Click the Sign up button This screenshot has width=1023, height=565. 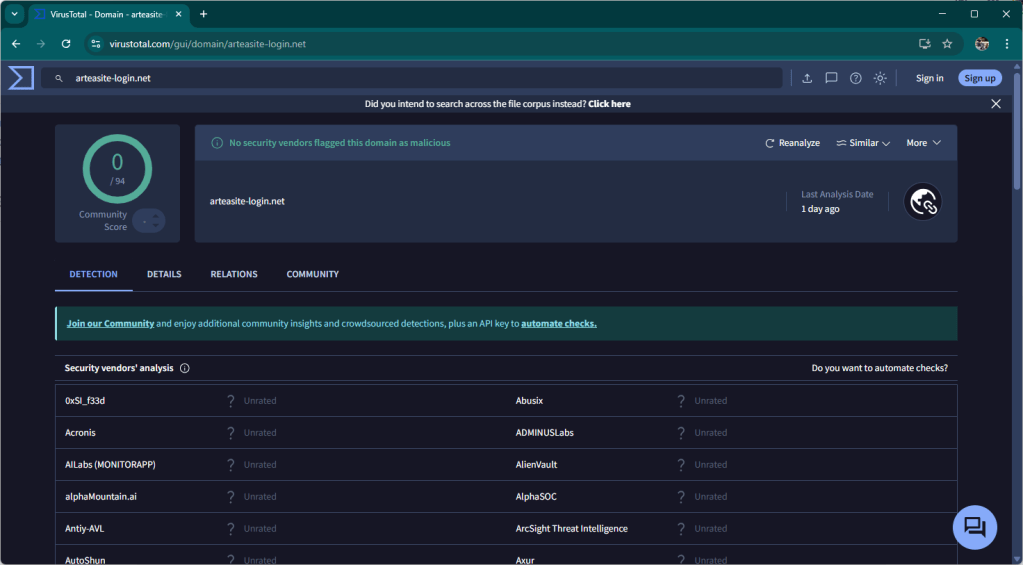979,78
